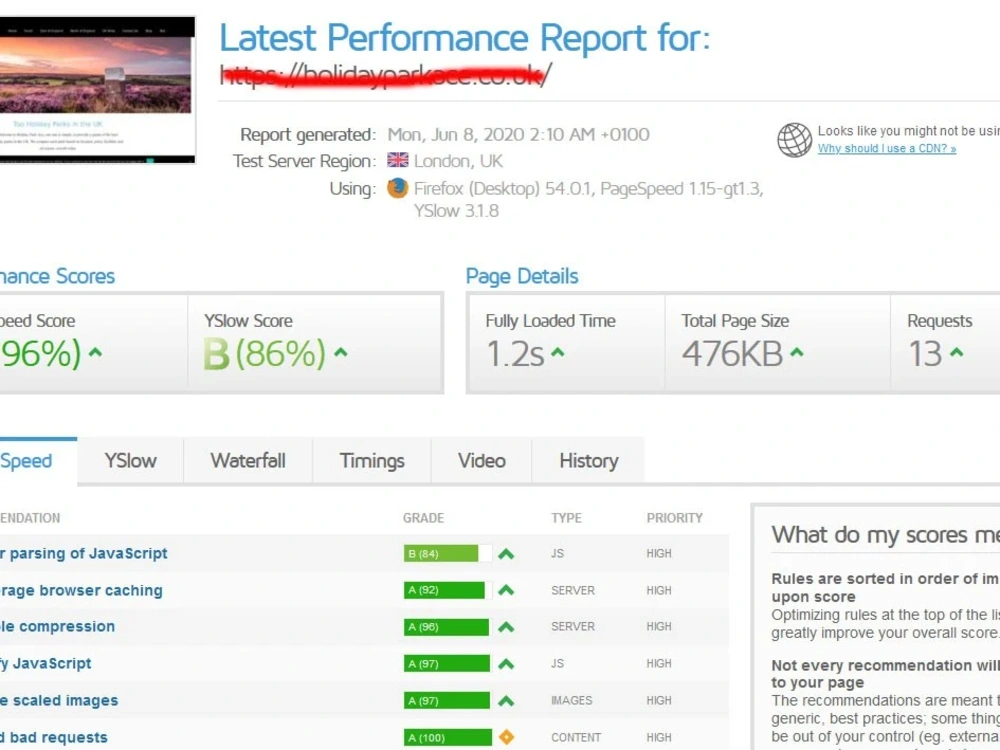Click the A (96) grade bar
This screenshot has height=750, width=1000.
click(x=448, y=627)
